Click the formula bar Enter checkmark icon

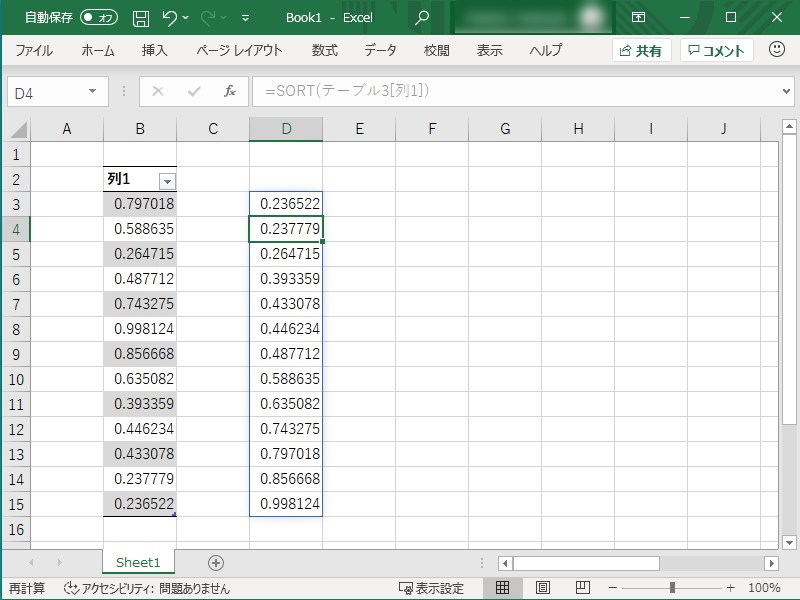tap(194, 92)
